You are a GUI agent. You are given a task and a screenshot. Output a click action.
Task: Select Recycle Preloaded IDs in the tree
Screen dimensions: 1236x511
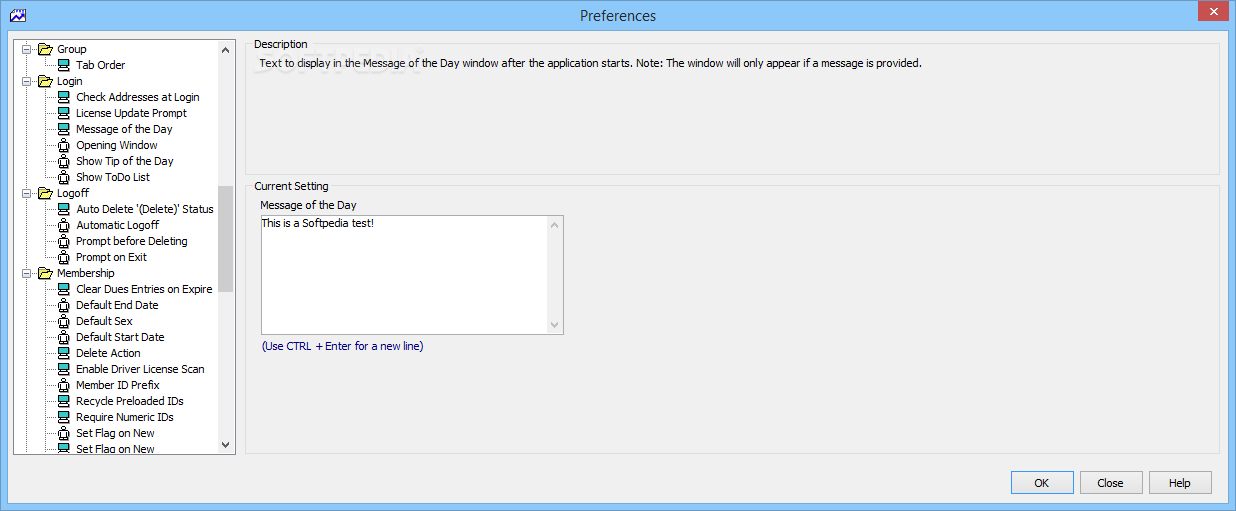tap(130, 401)
